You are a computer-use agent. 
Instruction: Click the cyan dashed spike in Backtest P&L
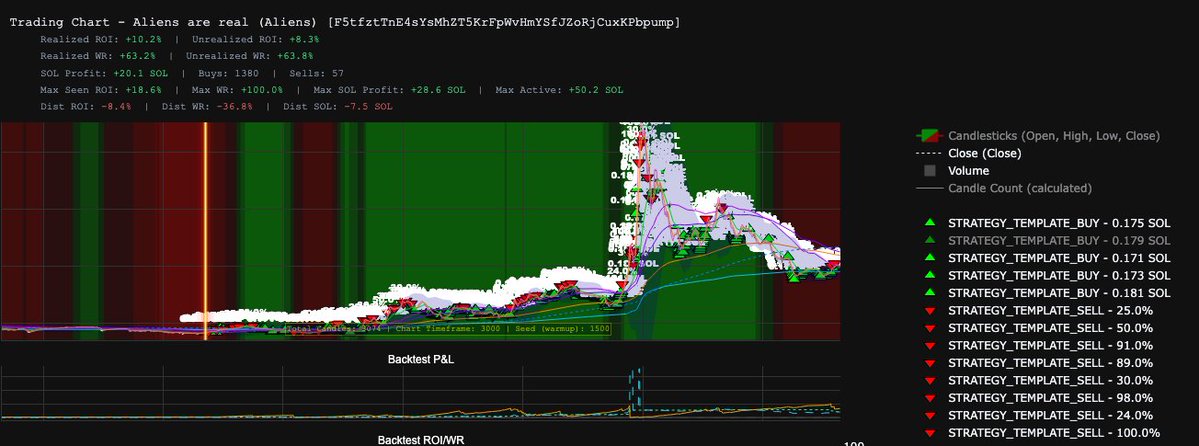click(634, 390)
